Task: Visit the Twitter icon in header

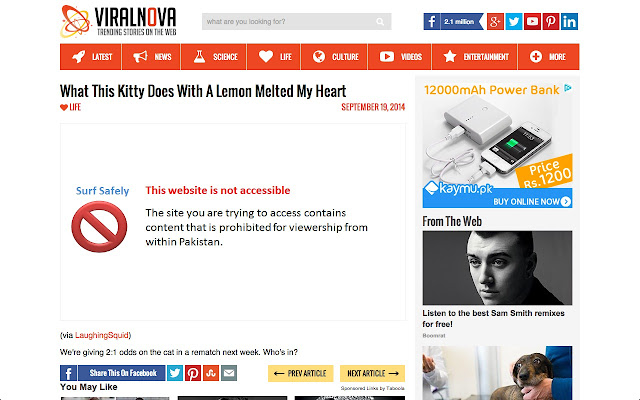Action: click(x=514, y=21)
